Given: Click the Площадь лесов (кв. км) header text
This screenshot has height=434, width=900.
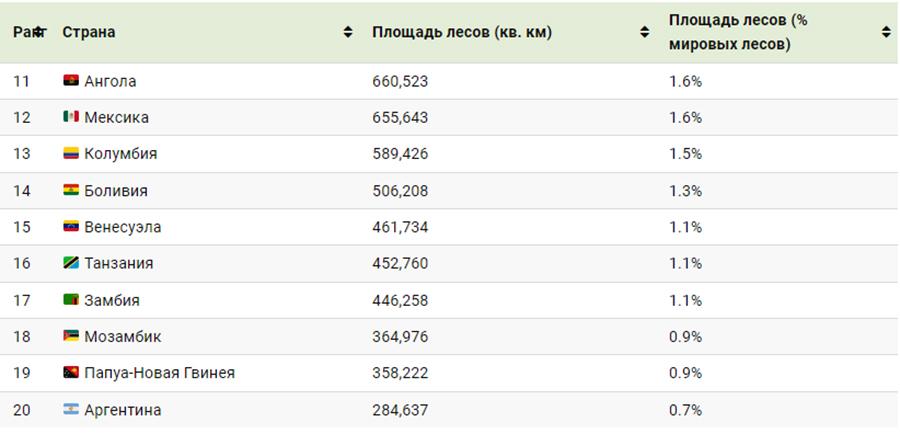Looking at the screenshot, I should click(x=462, y=32).
